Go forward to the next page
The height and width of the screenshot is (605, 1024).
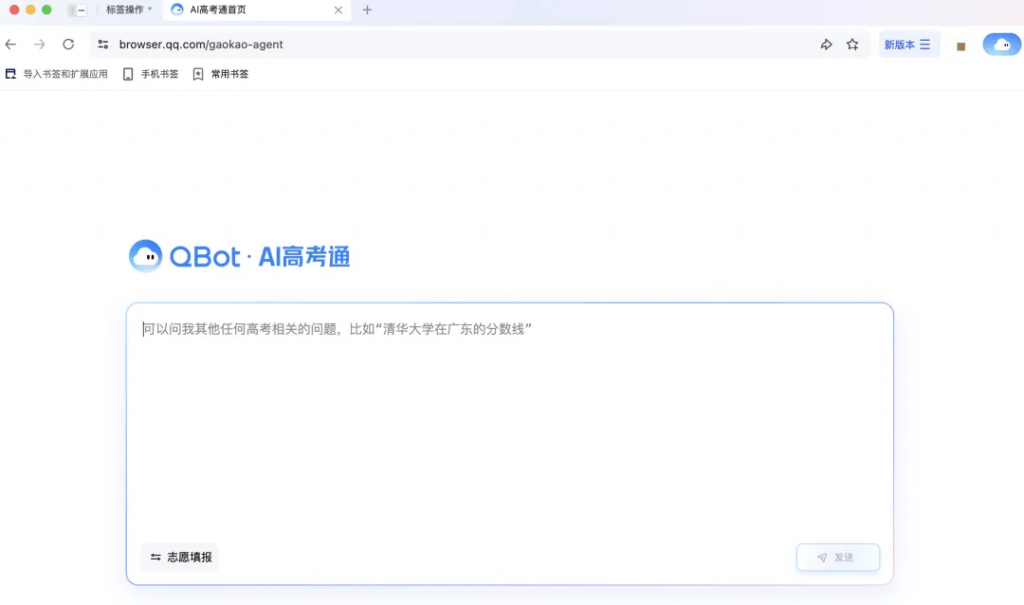coord(39,44)
